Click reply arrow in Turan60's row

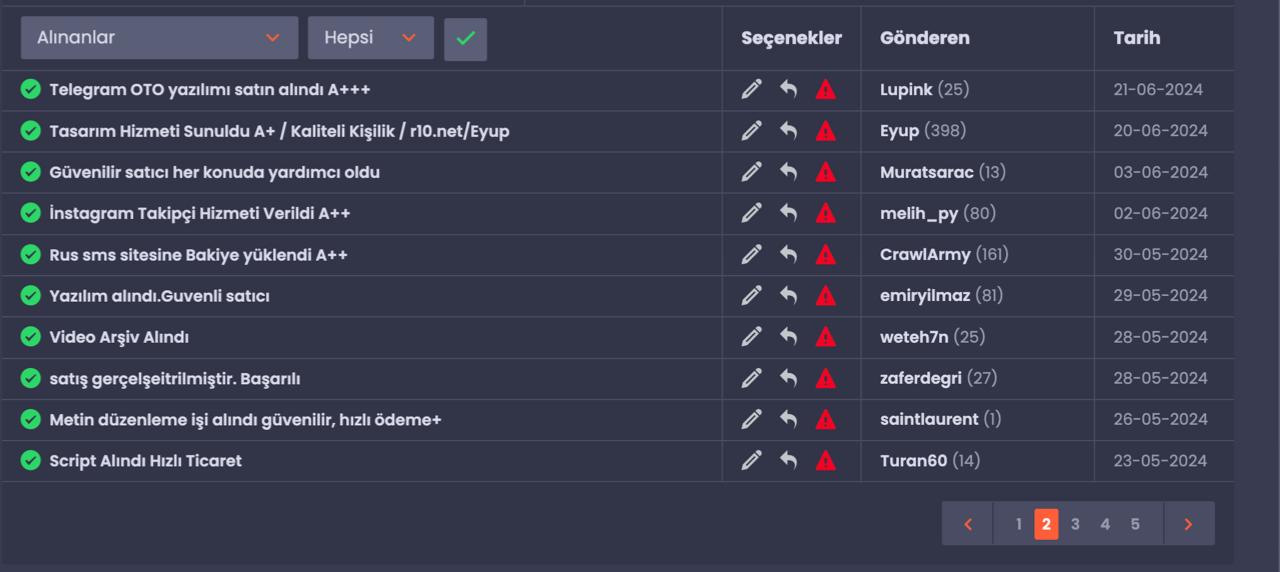(789, 460)
